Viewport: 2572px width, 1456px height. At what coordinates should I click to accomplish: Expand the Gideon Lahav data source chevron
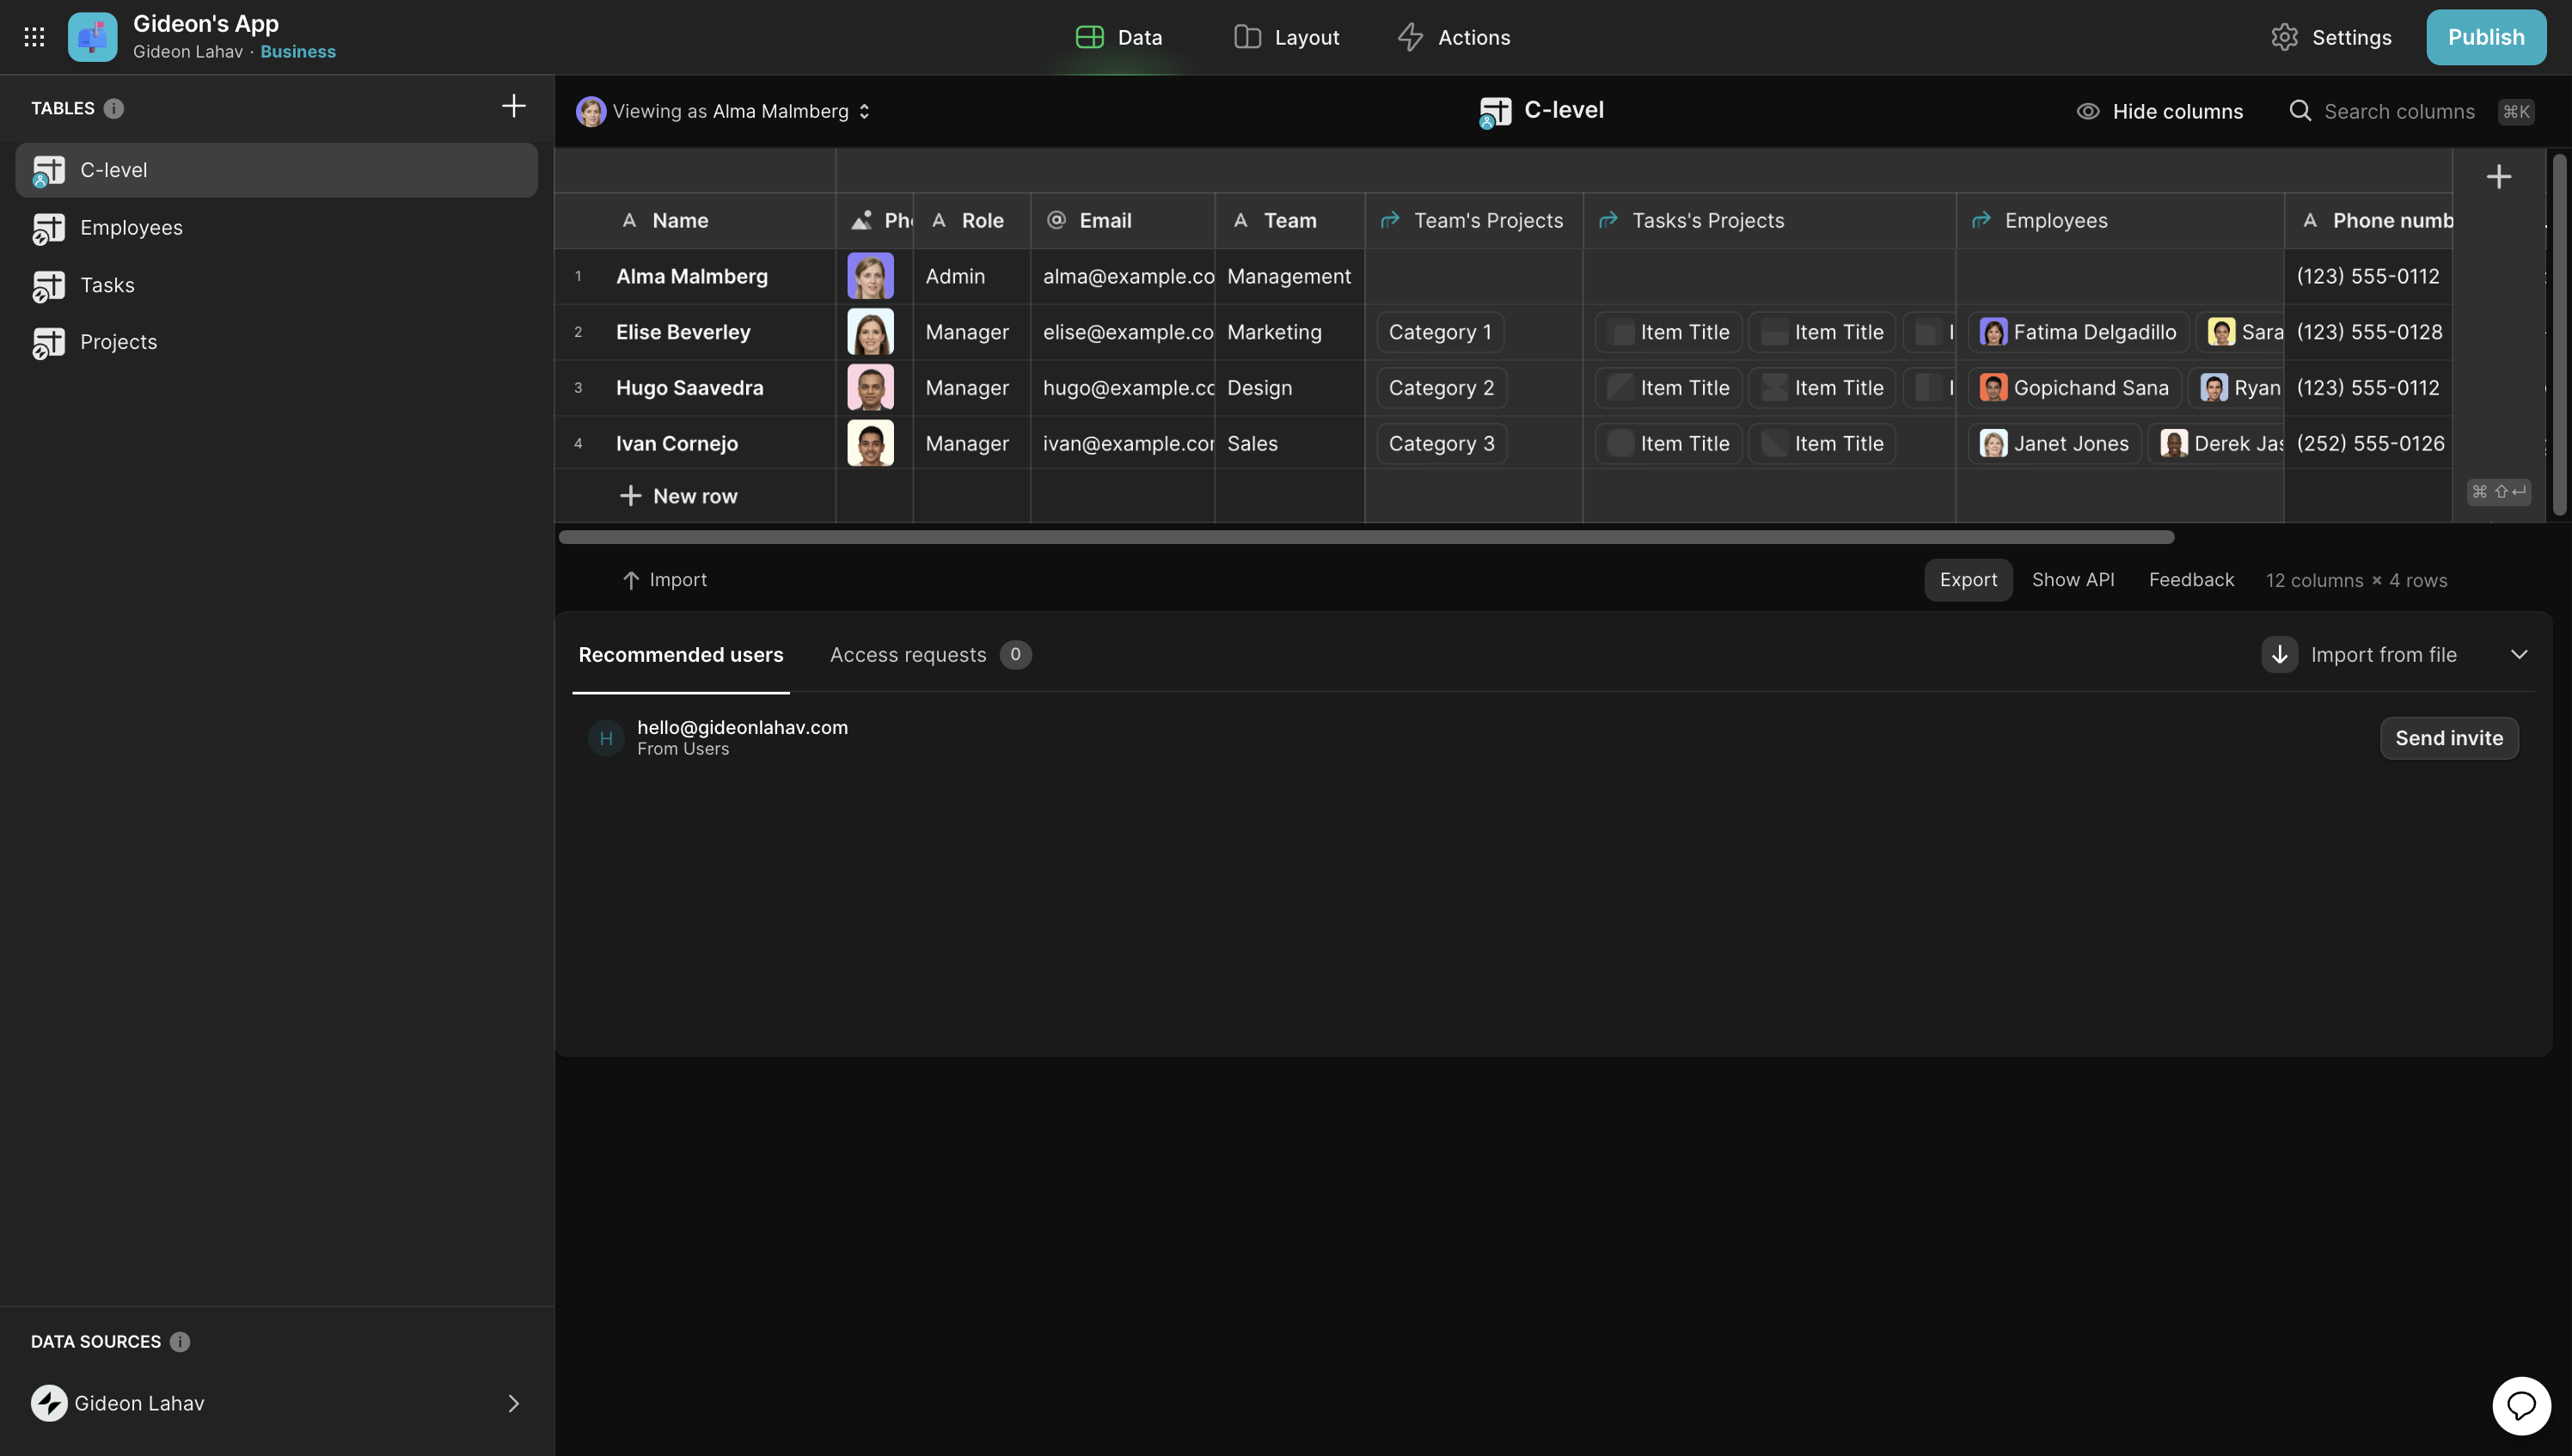513,1403
